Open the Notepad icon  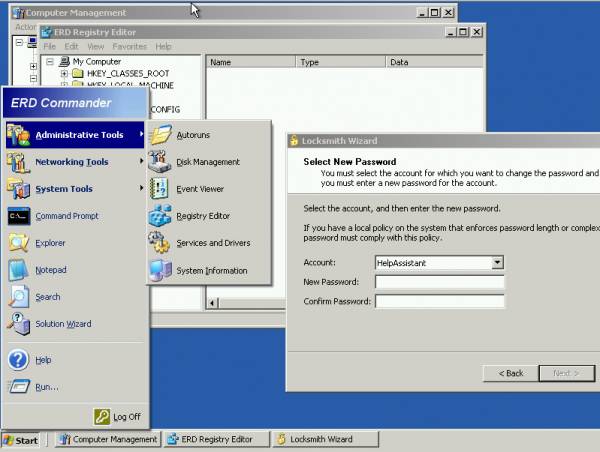coord(18,270)
